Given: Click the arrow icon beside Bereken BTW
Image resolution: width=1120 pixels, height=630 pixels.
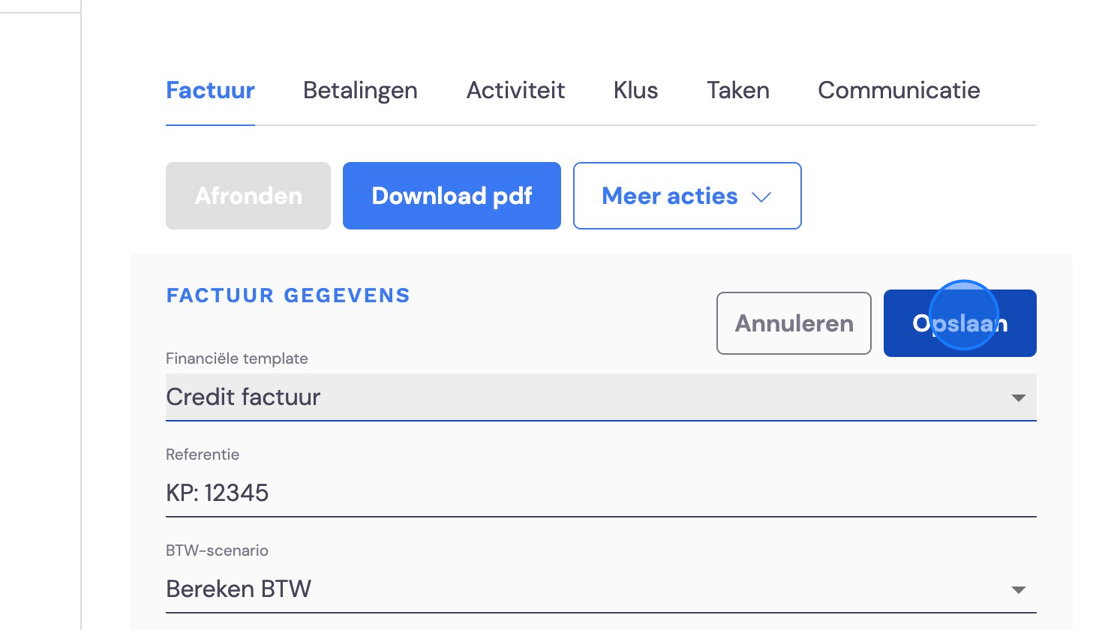Looking at the screenshot, I should tap(1019, 590).
